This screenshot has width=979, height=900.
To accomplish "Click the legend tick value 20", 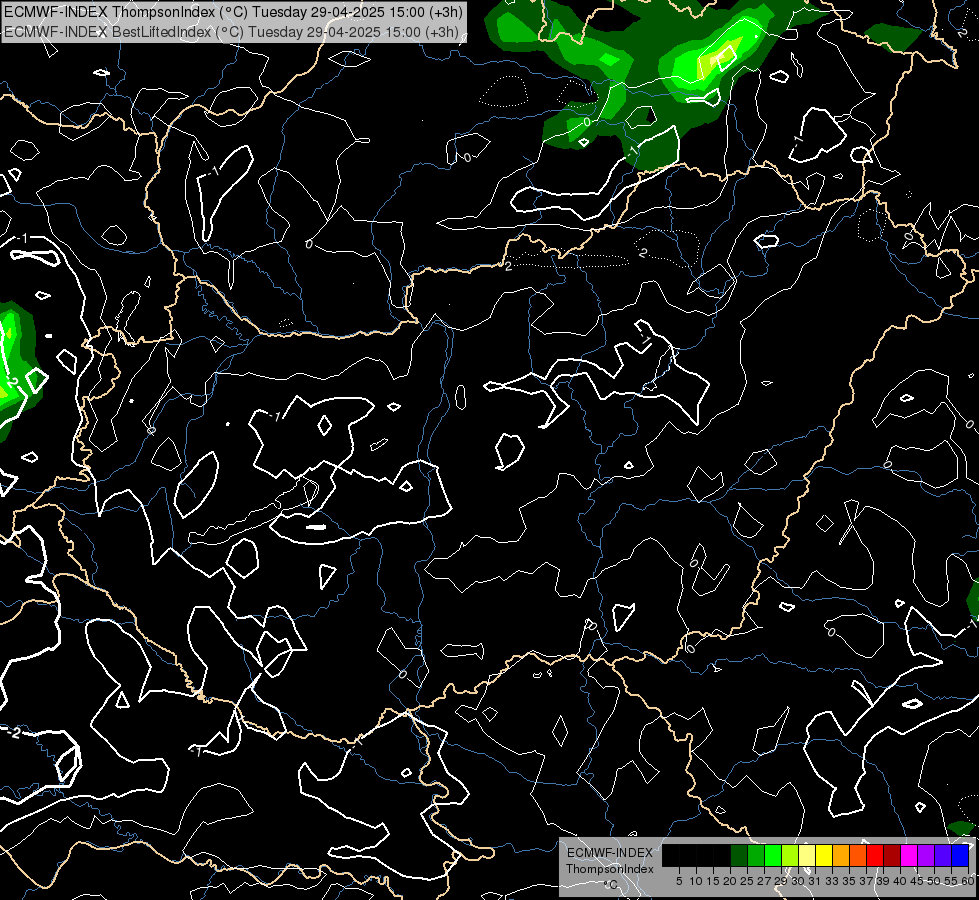I will pos(730,881).
